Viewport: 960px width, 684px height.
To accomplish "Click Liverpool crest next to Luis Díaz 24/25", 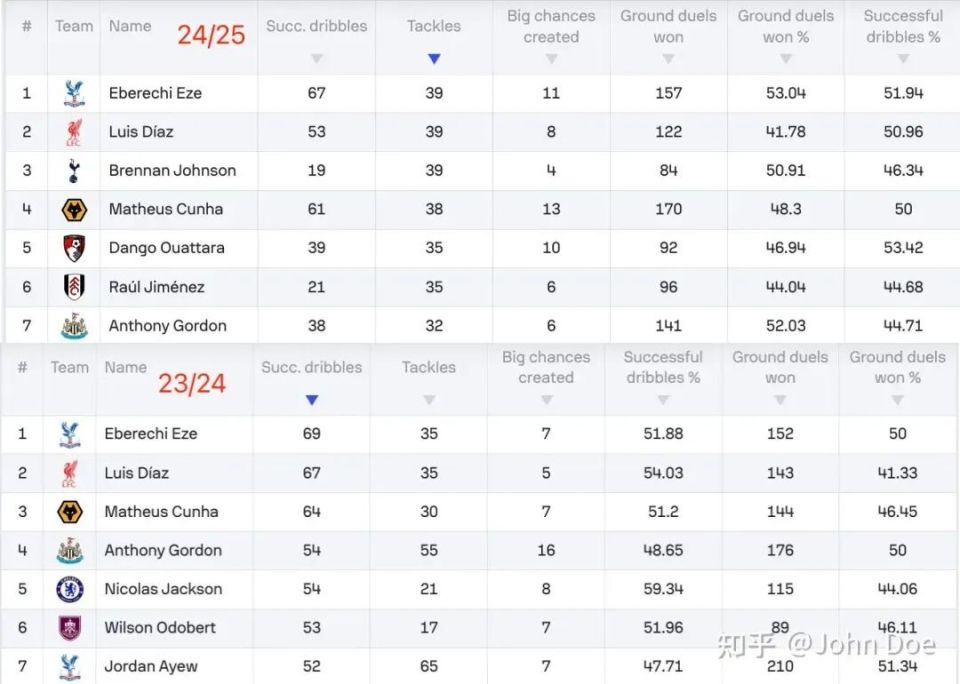I will coord(74,132).
